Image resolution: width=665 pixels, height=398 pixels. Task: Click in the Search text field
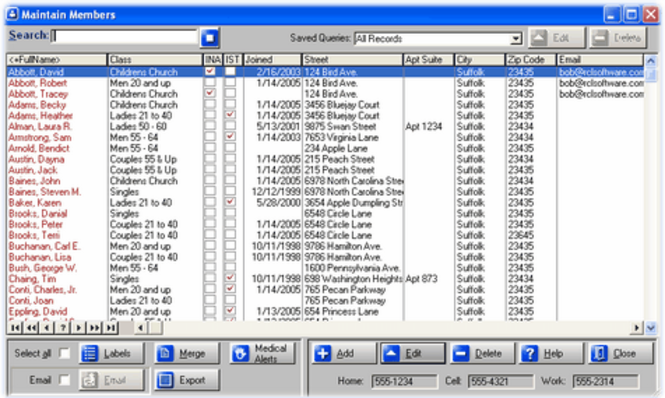125,37
